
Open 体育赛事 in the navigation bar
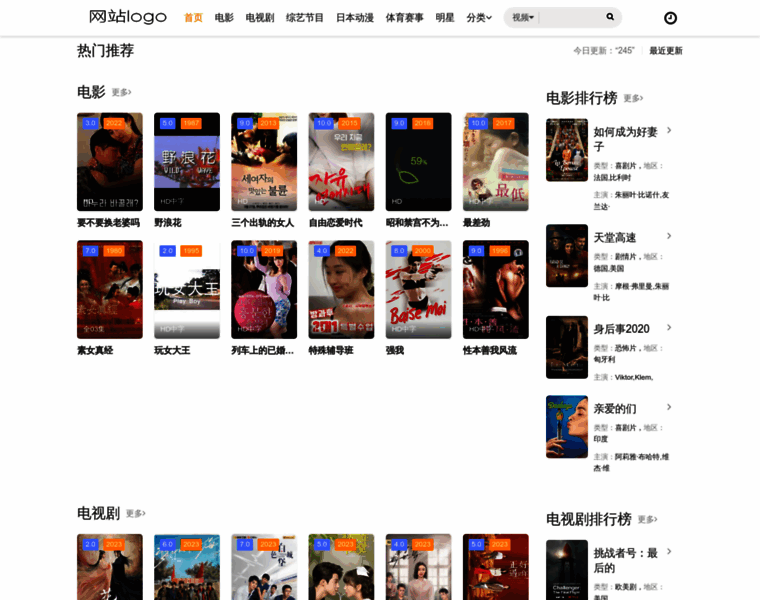(405, 18)
